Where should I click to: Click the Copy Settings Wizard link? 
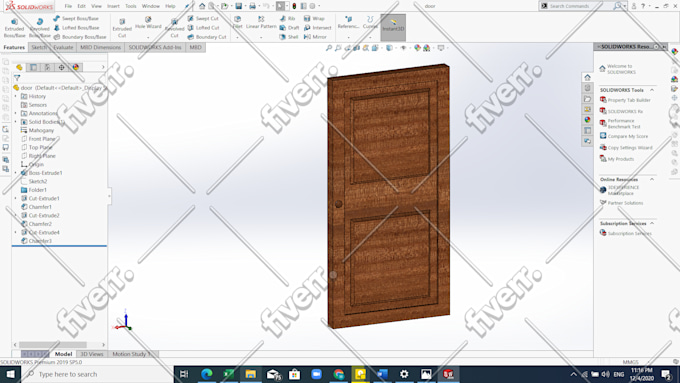[626, 148]
